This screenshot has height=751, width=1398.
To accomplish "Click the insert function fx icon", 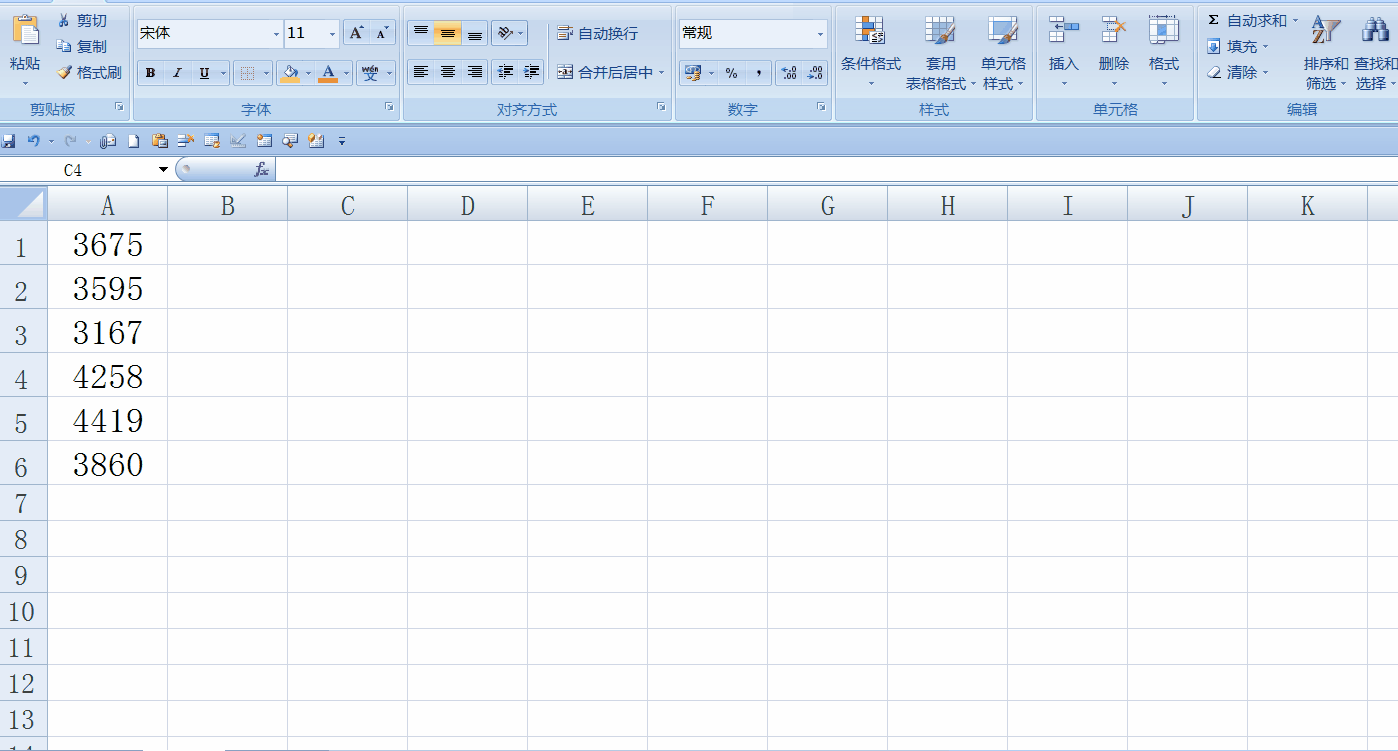I will coord(262,170).
